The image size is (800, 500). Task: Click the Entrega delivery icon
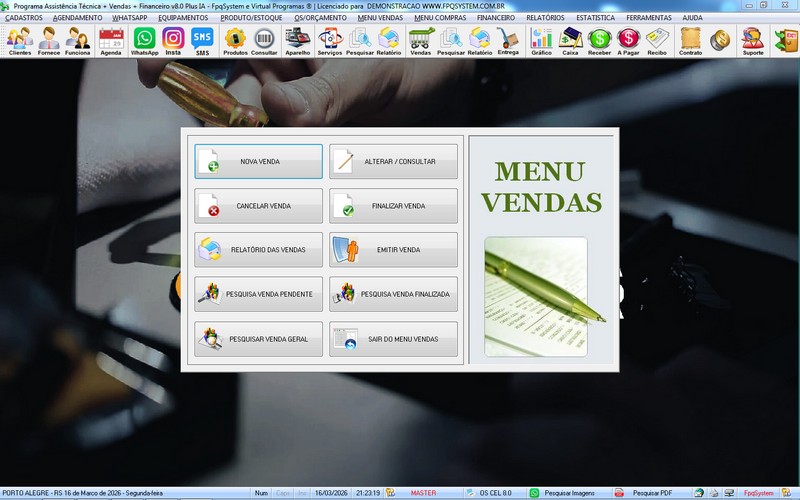tap(508, 41)
